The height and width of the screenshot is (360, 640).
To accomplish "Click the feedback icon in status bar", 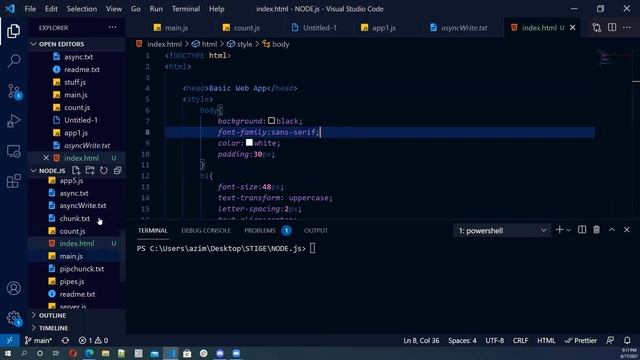I will tap(610, 340).
